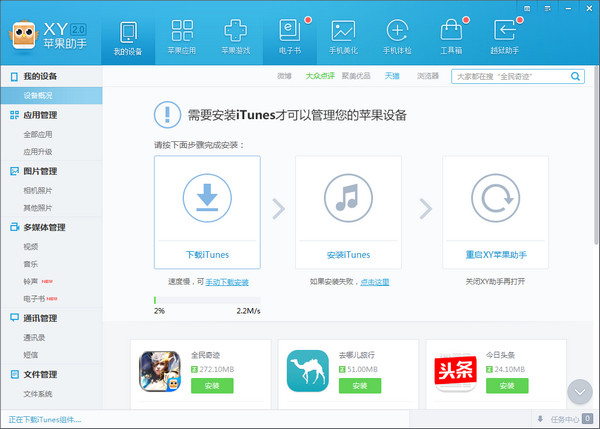600x429 pixels.
Task: Click the iTunes download progress bar
Action: (206, 299)
